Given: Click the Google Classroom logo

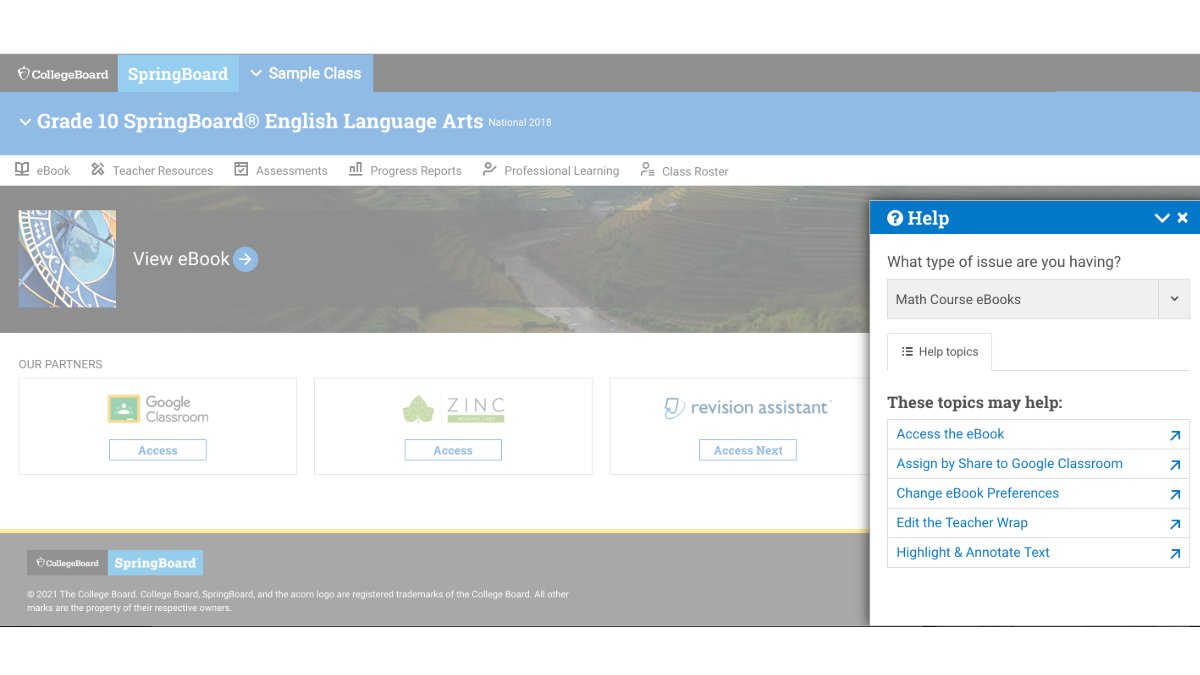Looking at the screenshot, I should point(158,409).
